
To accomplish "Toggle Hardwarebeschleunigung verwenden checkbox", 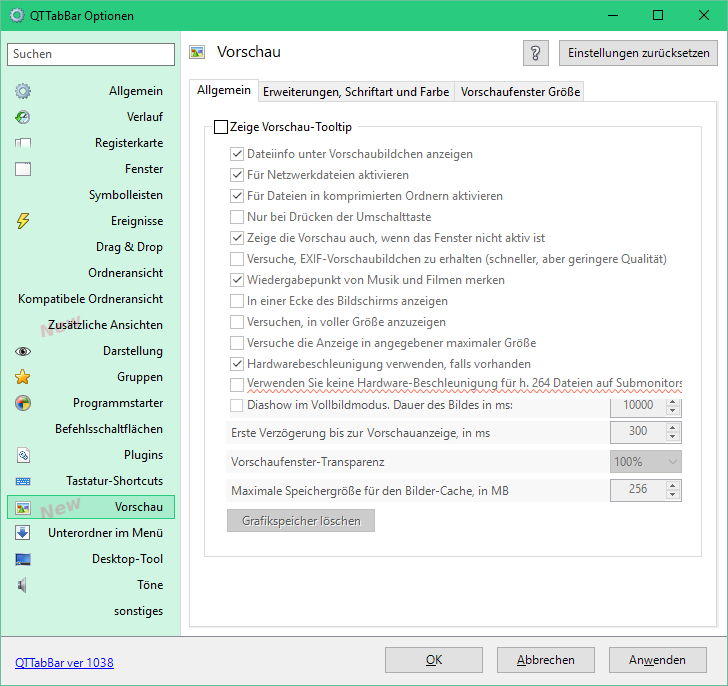I will pyautogui.click(x=237, y=364).
